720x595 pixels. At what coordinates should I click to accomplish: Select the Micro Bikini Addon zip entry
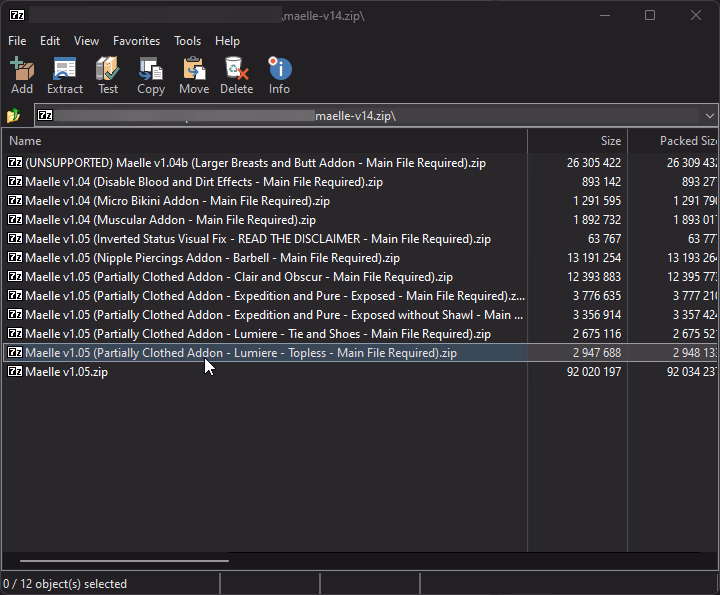[x=177, y=201]
